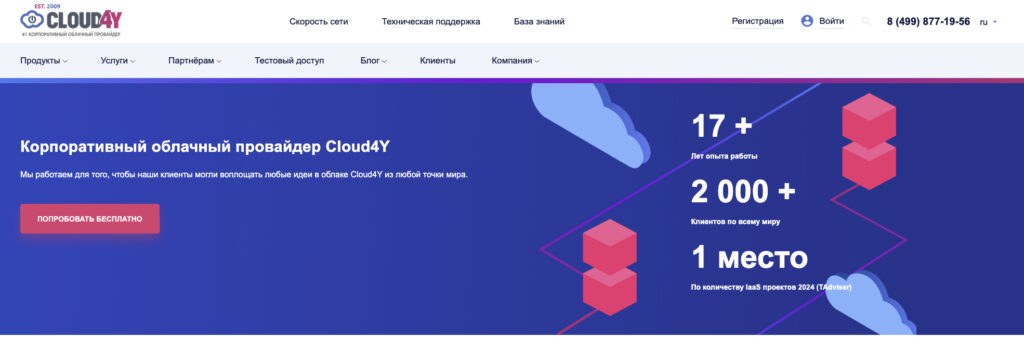Screen dimensions: 1024x363
Task: Click the text Лет опыта работы
Action: tap(724, 157)
